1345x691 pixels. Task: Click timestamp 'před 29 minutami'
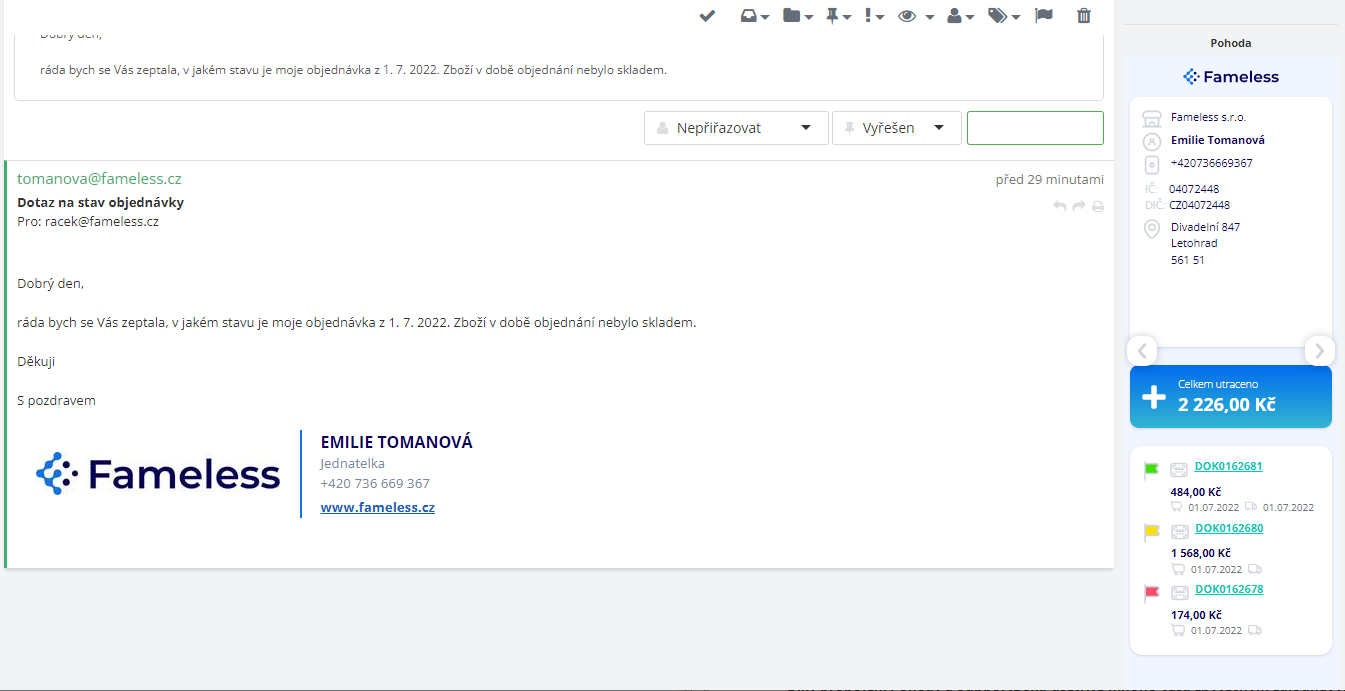(1049, 180)
